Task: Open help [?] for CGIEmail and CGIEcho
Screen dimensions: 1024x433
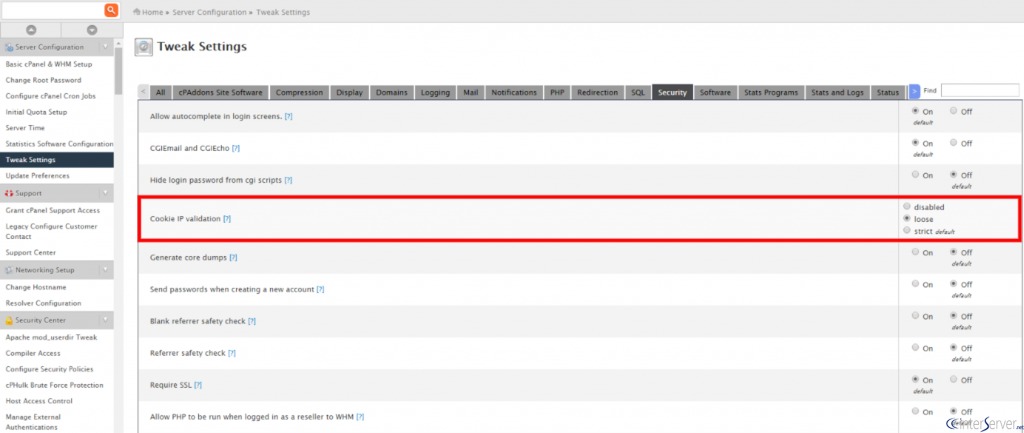Action: (236, 148)
